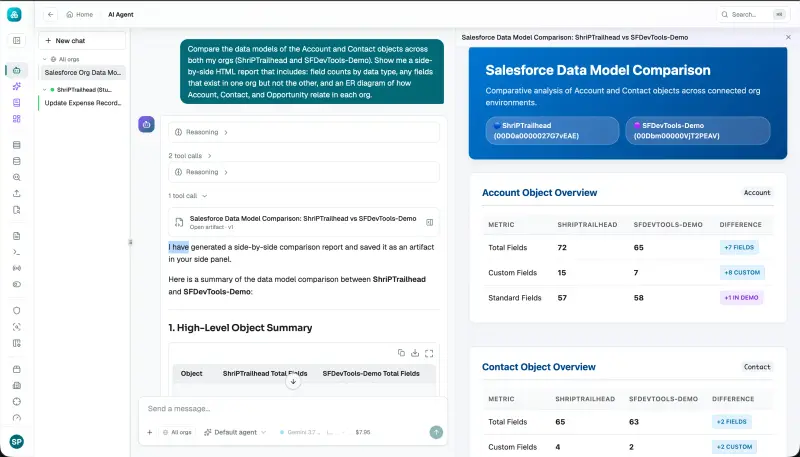Expand the 2 tool calls section
The height and width of the screenshot is (457, 800).
point(190,156)
